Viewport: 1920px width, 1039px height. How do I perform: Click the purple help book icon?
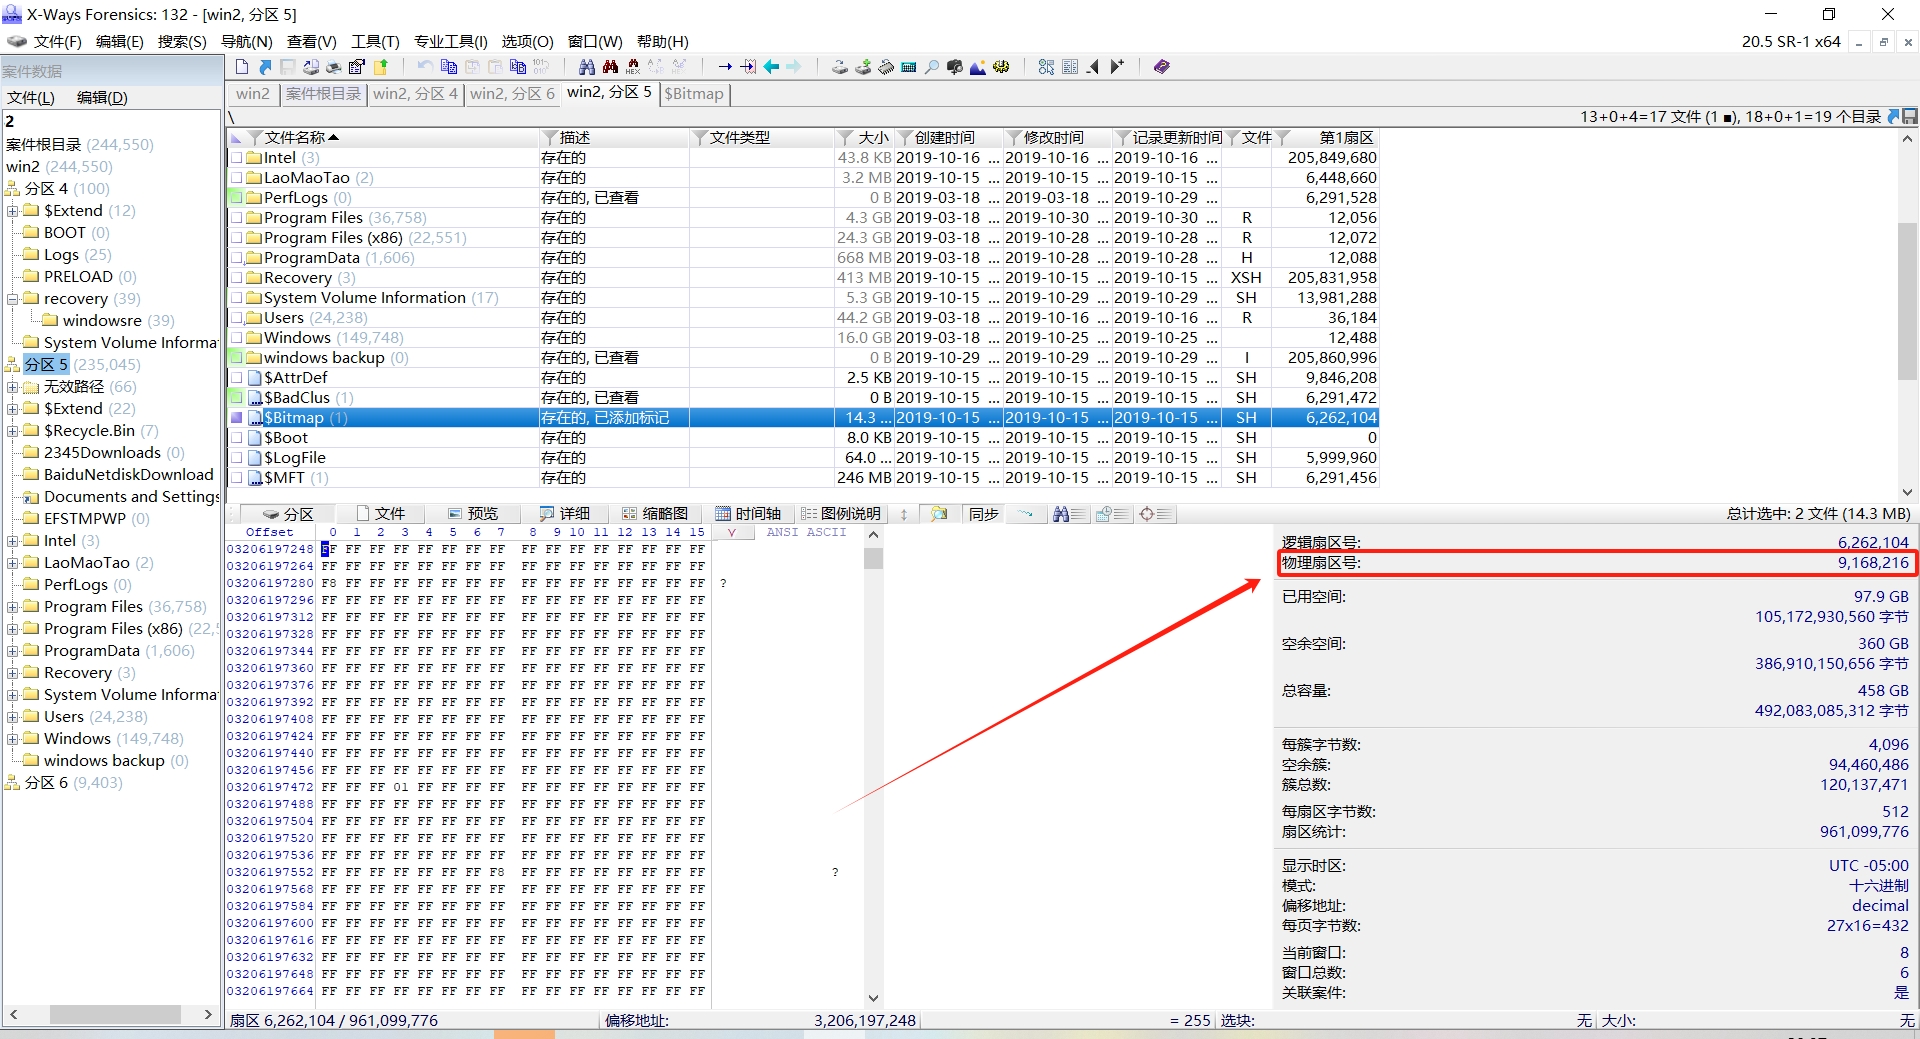tap(1161, 67)
